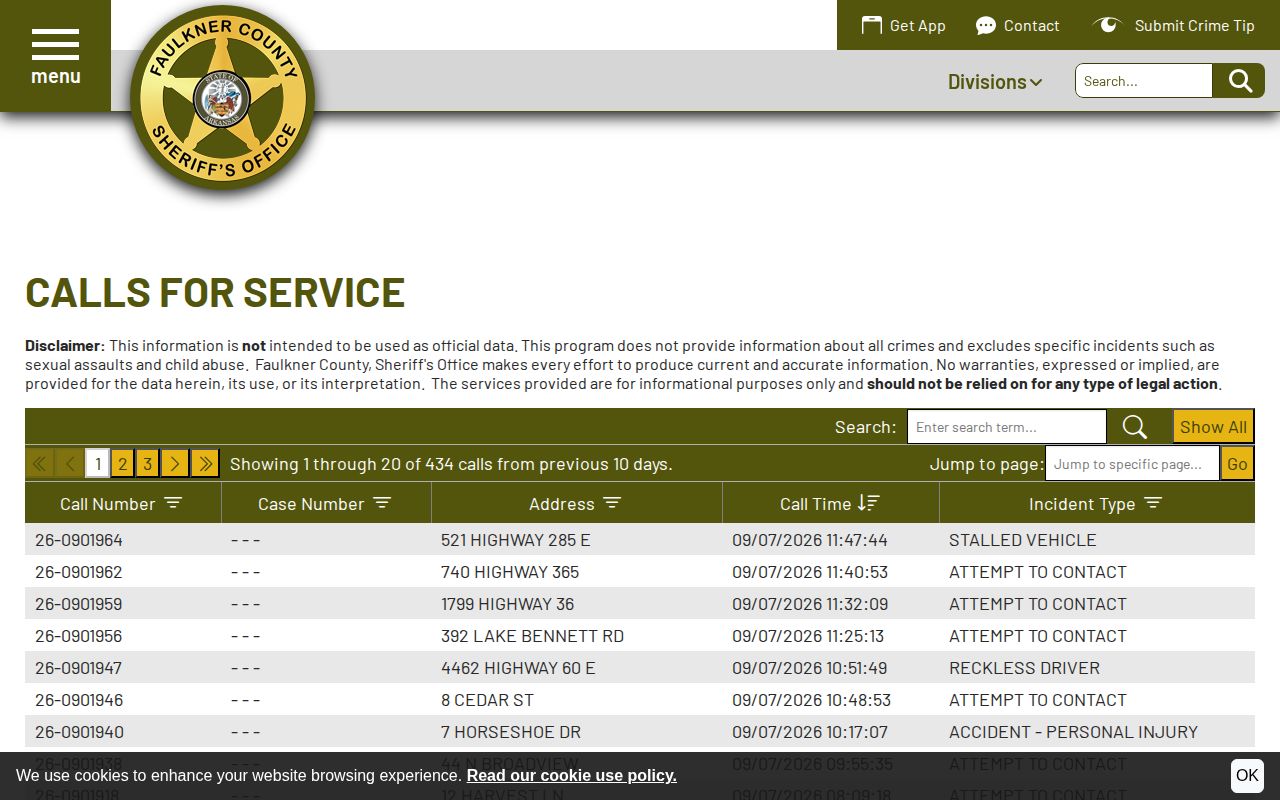This screenshot has width=1280, height=800.
Task: Go to previous page arrow
Action: click(70, 463)
